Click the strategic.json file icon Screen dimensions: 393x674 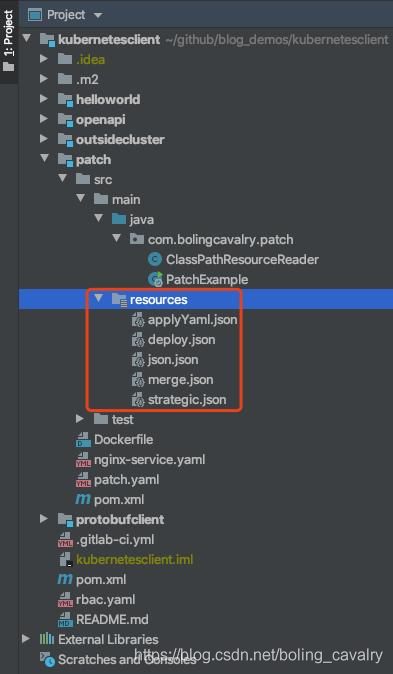(x=138, y=400)
